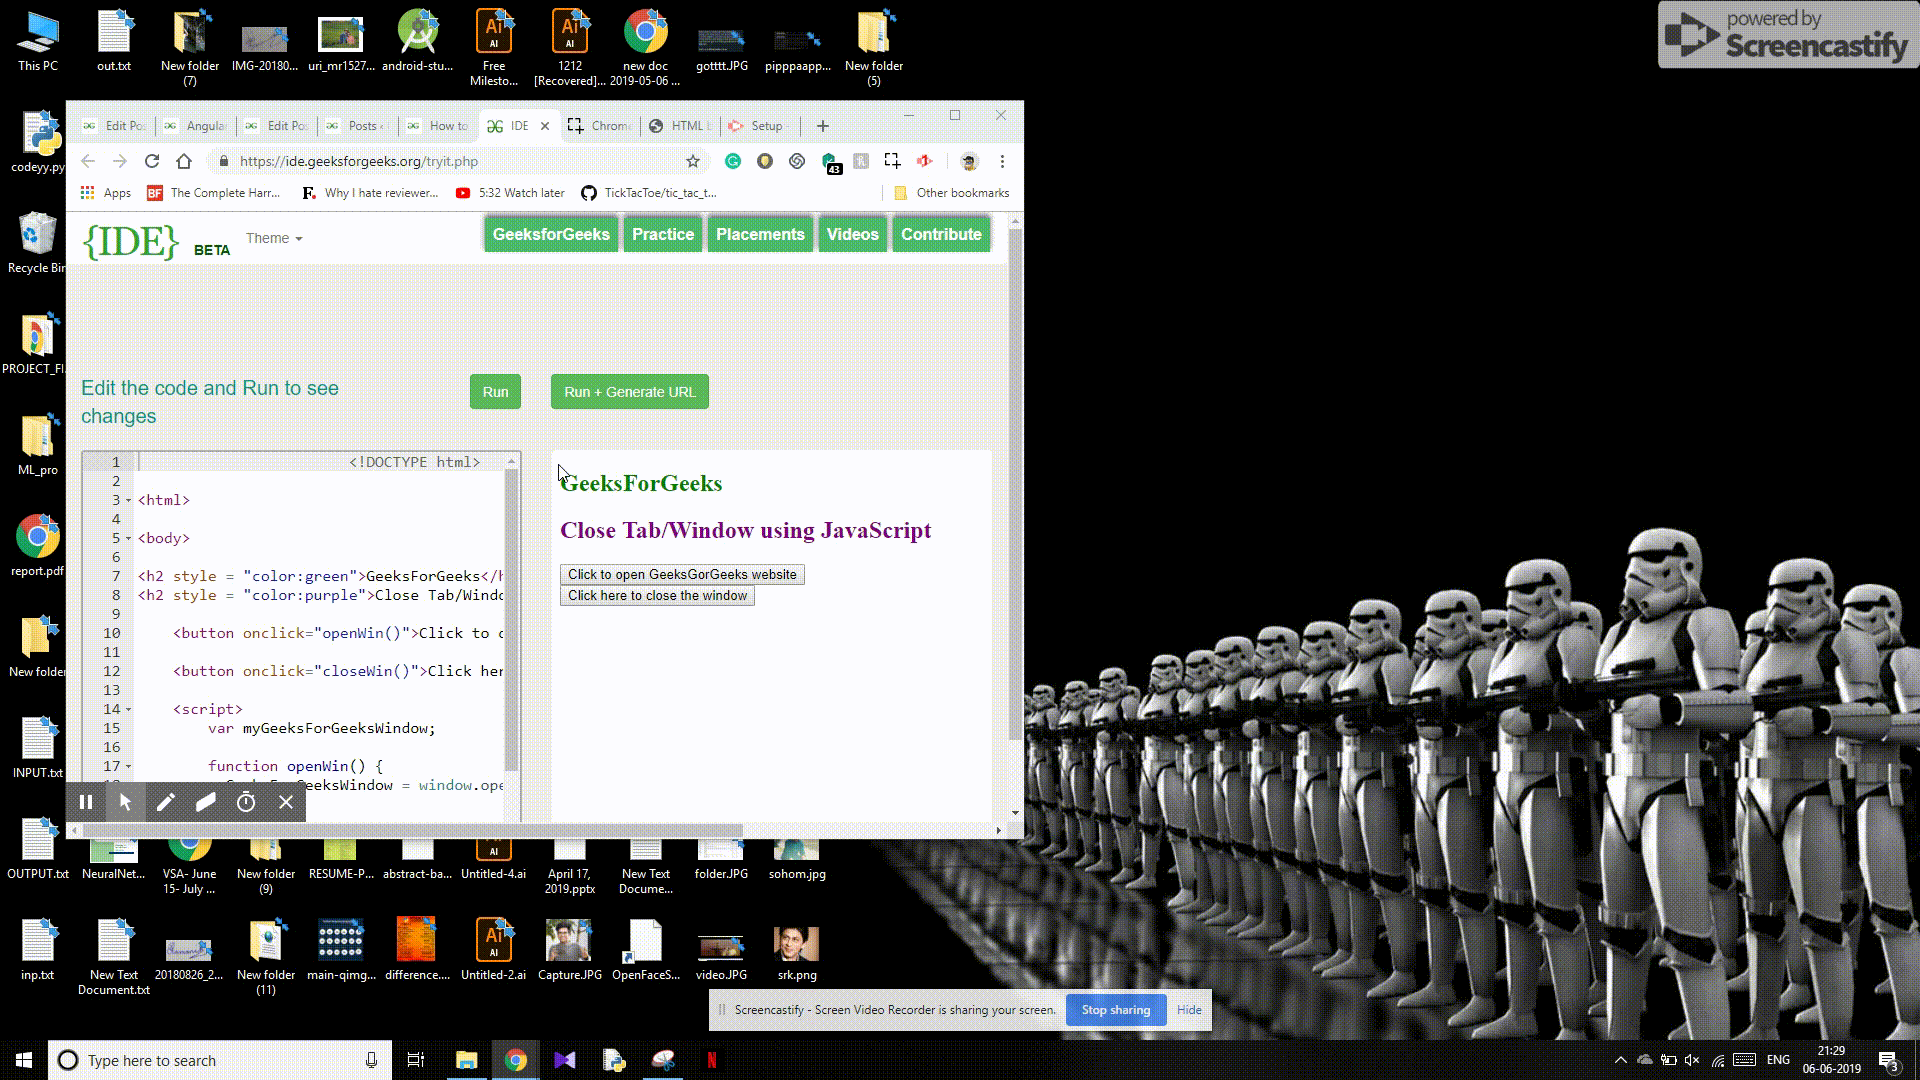Click the {IDE} logo
The width and height of the screenshot is (1920, 1080).
tap(131, 241)
